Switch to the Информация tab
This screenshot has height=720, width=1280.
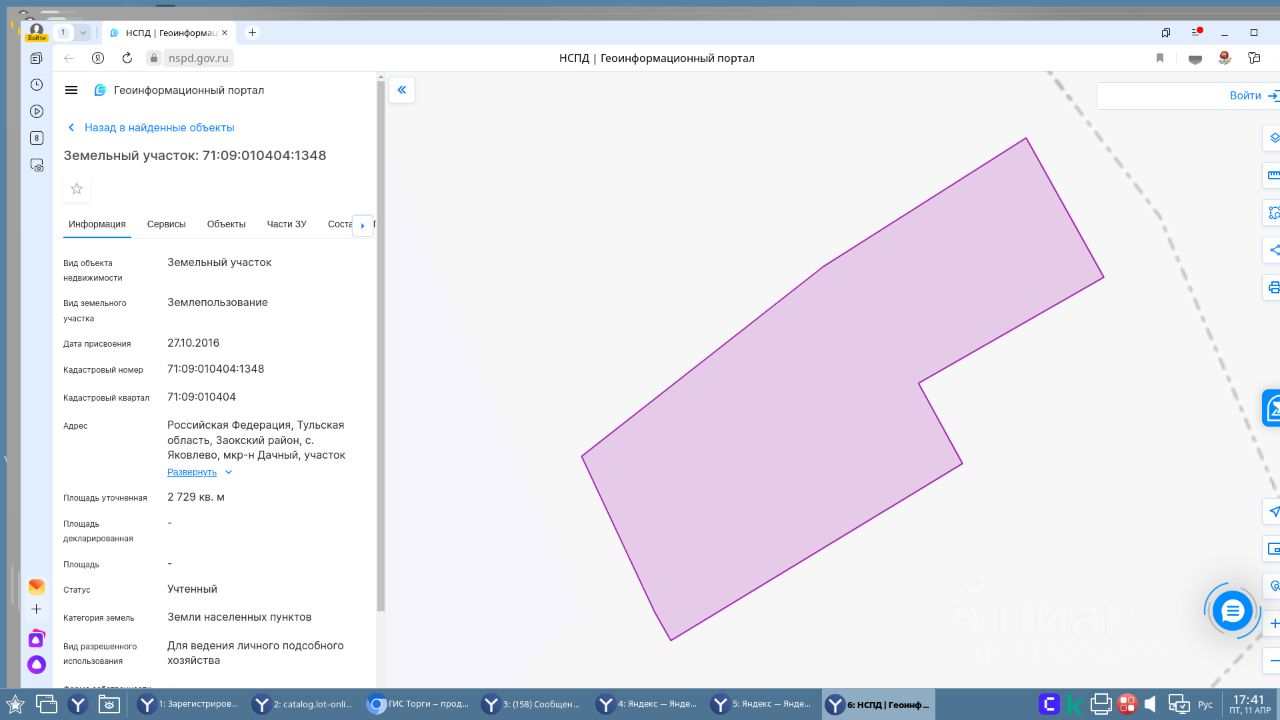[97, 224]
